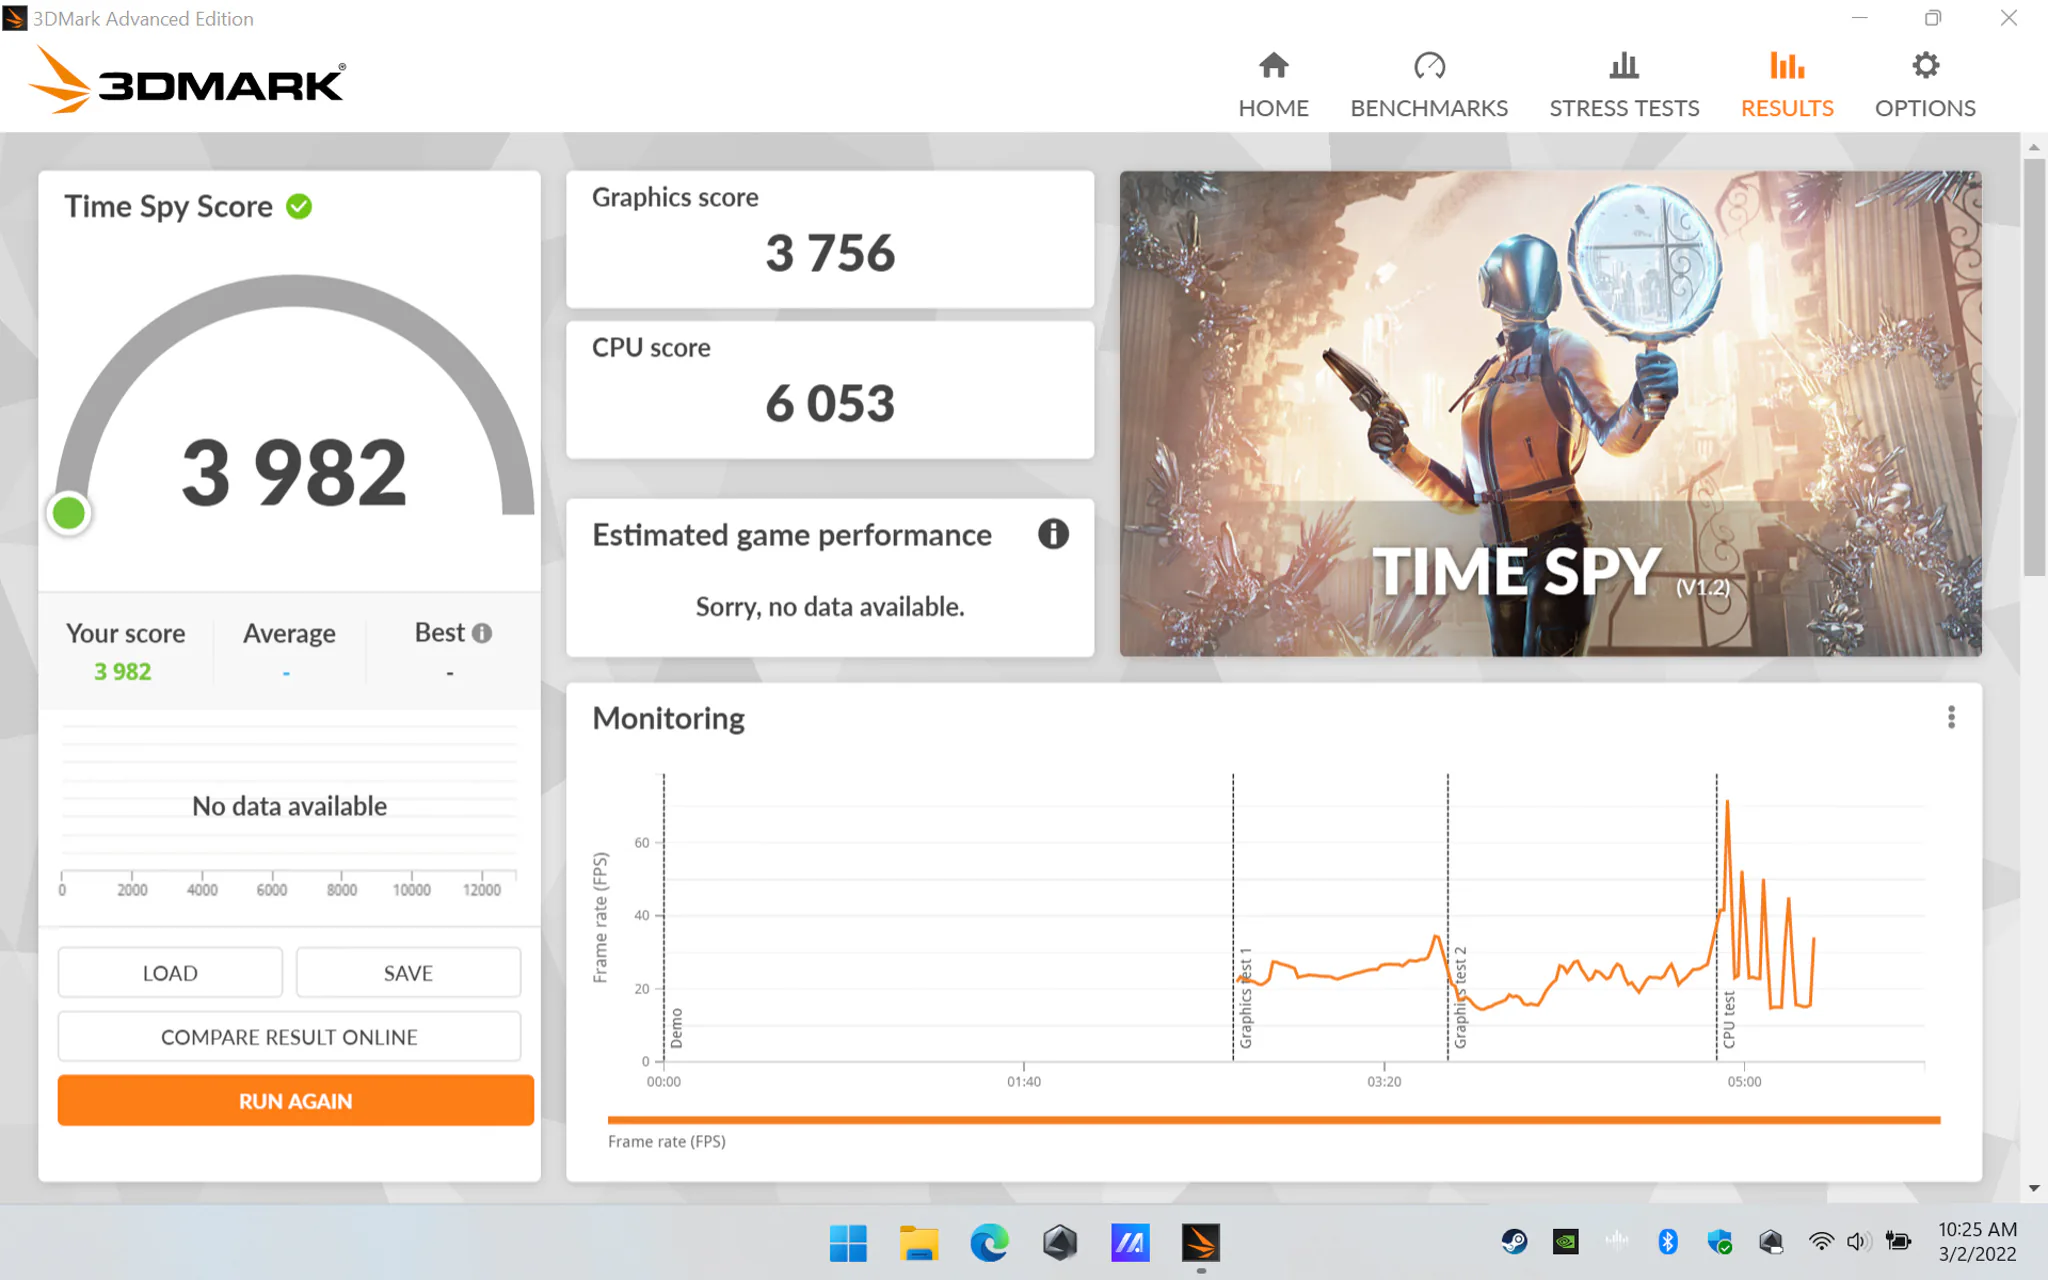Open the NVIDIA tray icon
The width and height of the screenshot is (2048, 1280).
pyautogui.click(x=1566, y=1242)
